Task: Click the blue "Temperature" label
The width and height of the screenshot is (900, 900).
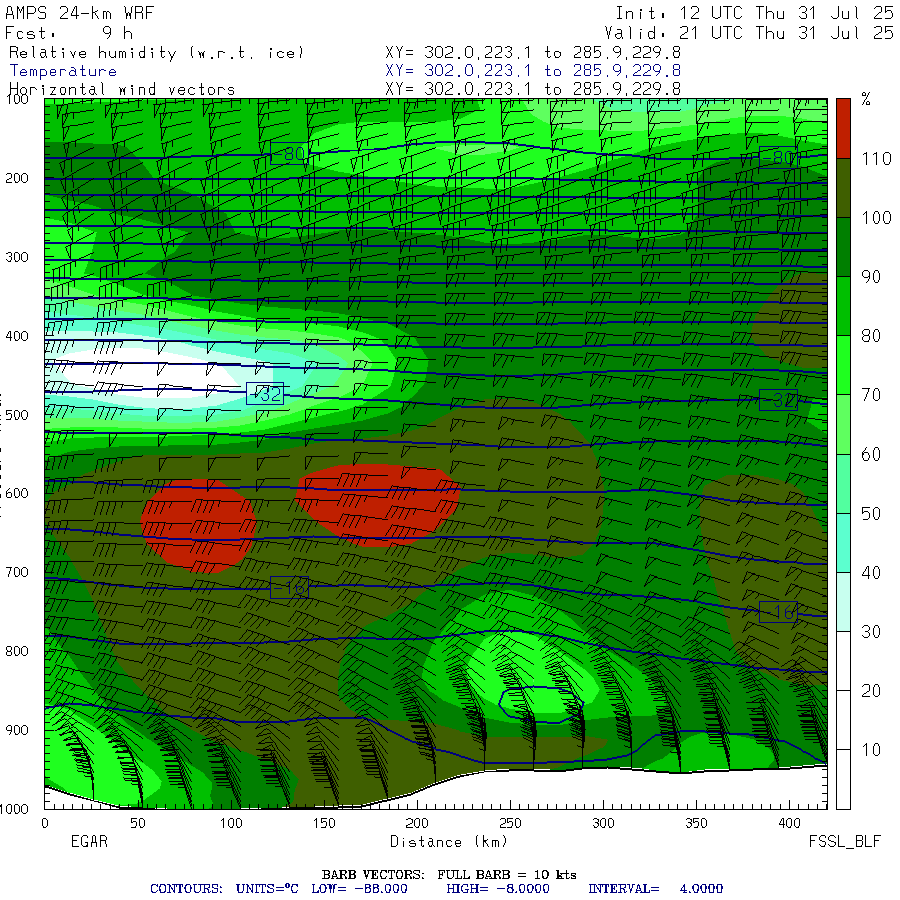Action: point(63,71)
